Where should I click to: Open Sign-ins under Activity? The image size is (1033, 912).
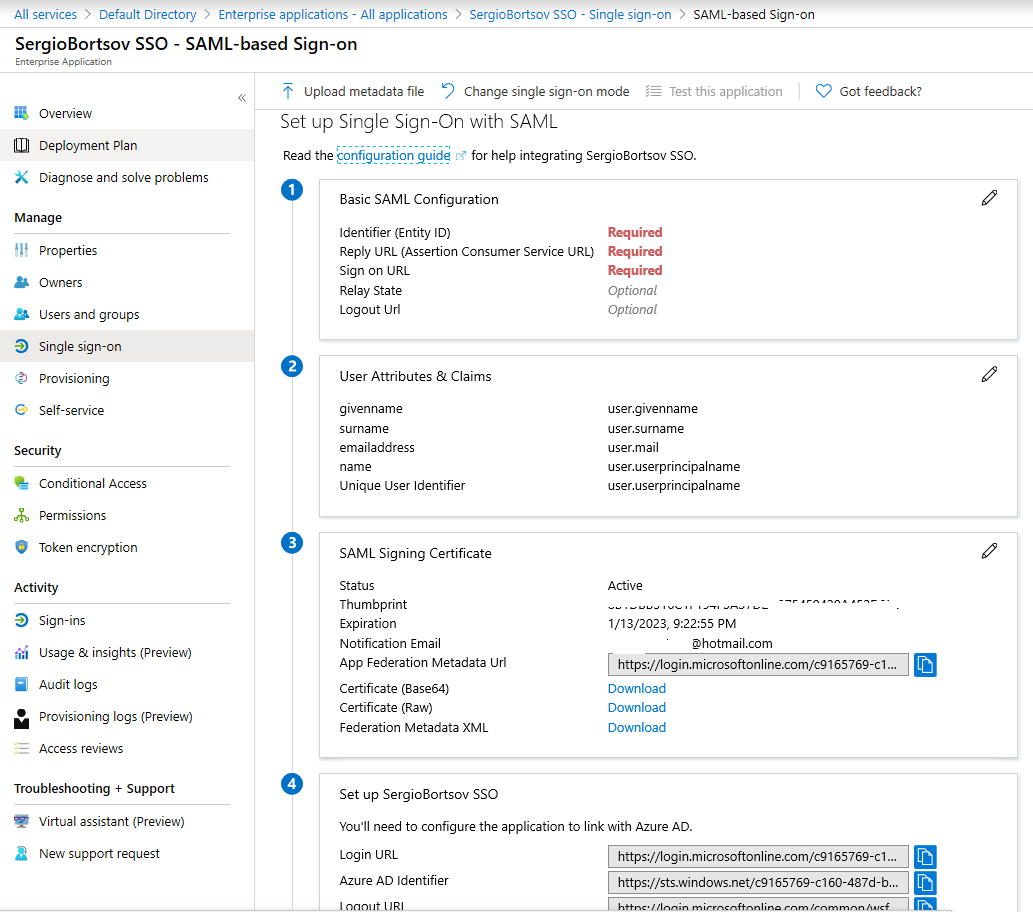click(60, 620)
